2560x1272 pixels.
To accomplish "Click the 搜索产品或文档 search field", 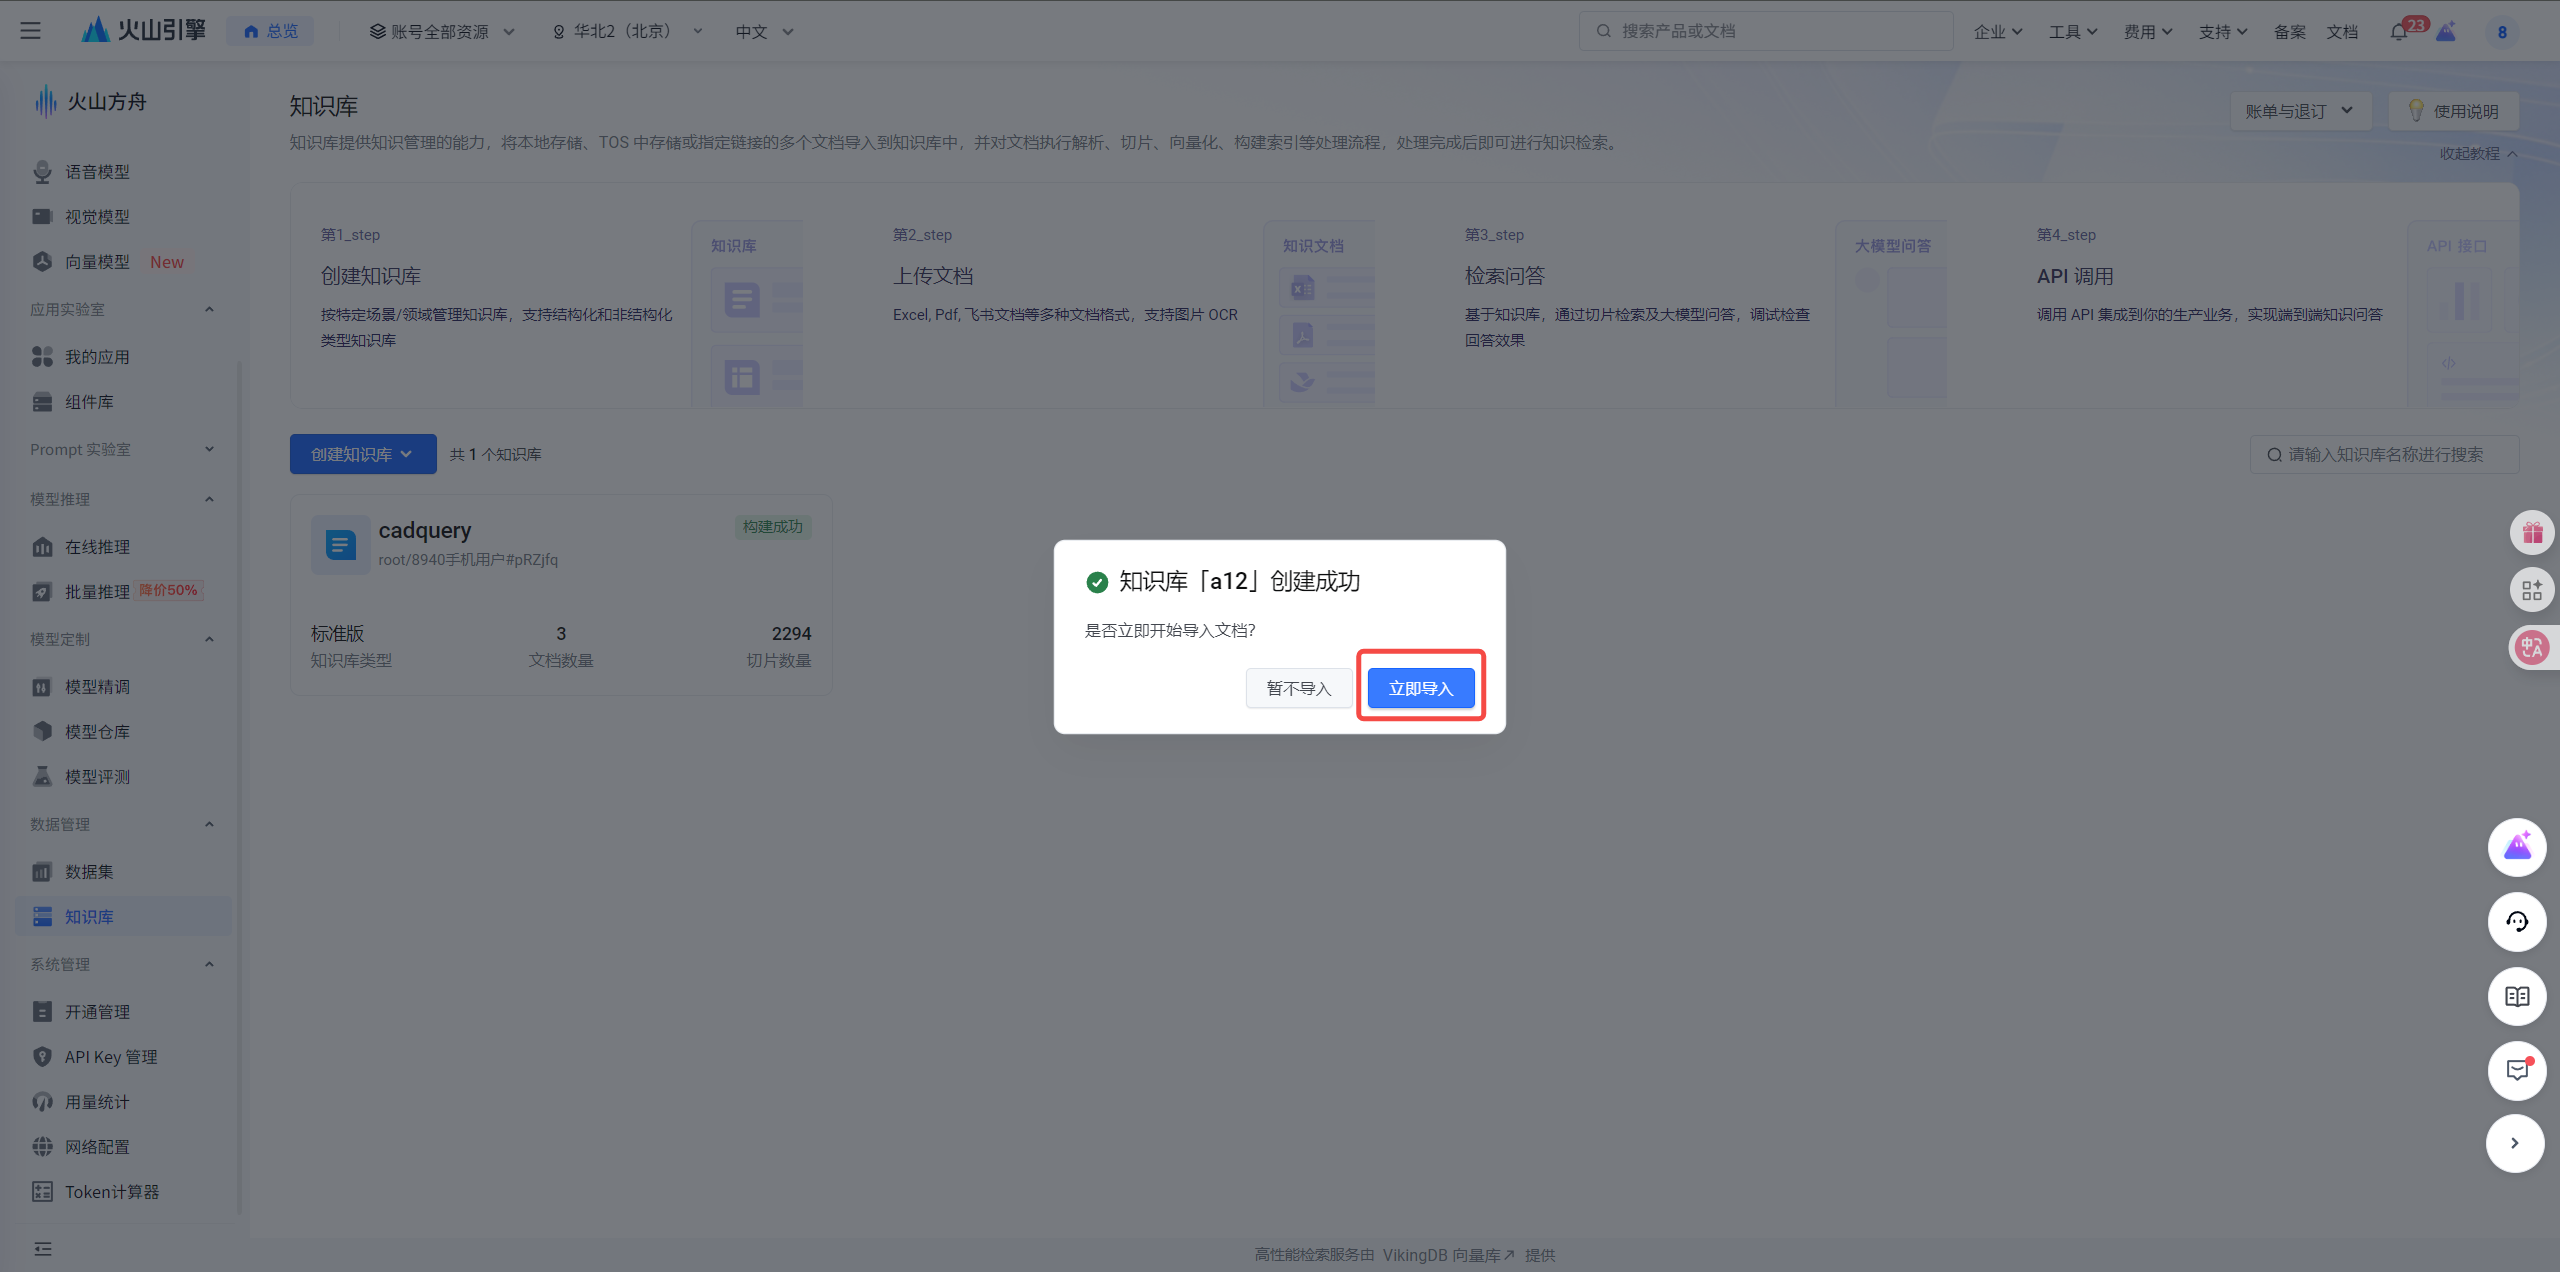I will (x=1766, y=31).
